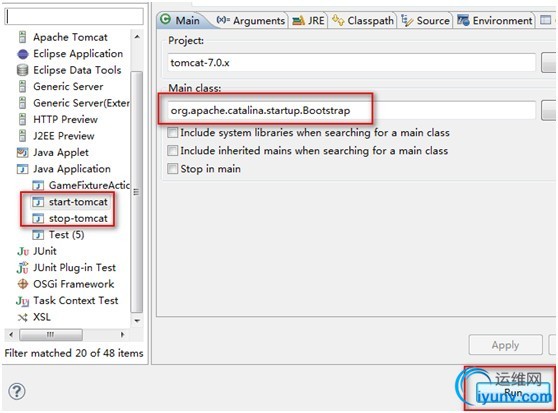This screenshot has height=413, width=558.
Task: Click the start-tomcat config icon
Action: (x=38, y=202)
